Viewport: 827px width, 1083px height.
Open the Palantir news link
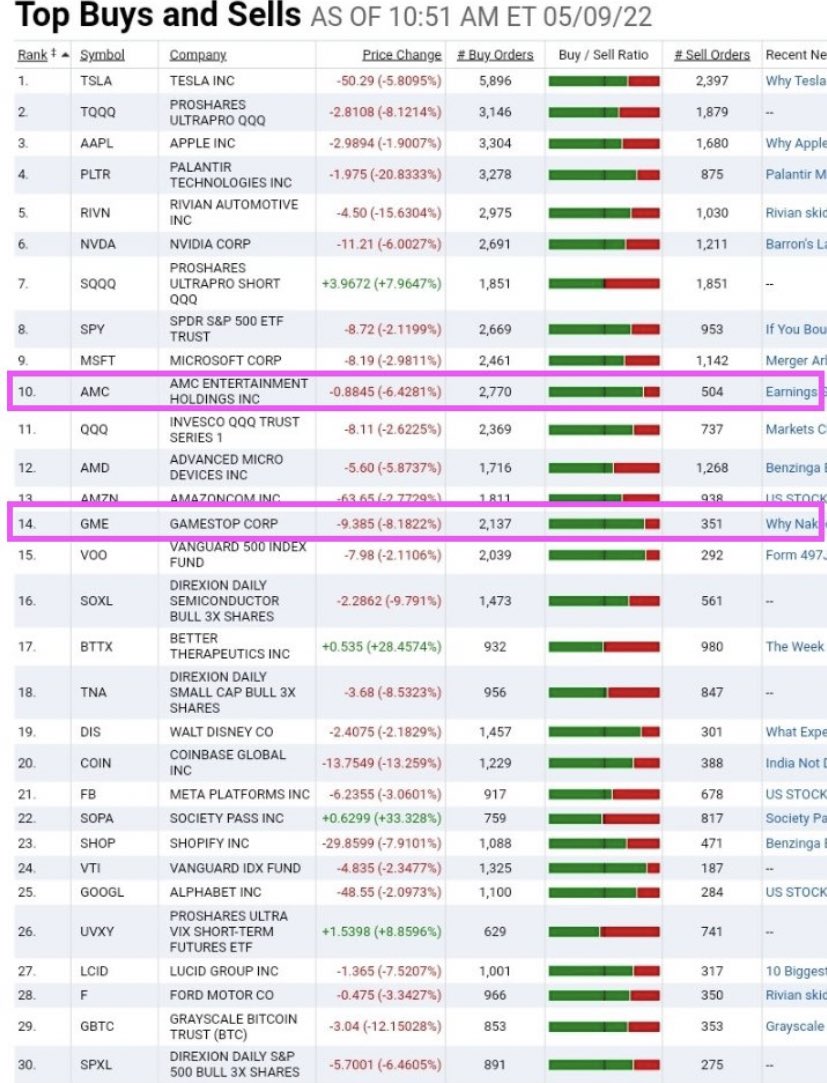pos(796,174)
